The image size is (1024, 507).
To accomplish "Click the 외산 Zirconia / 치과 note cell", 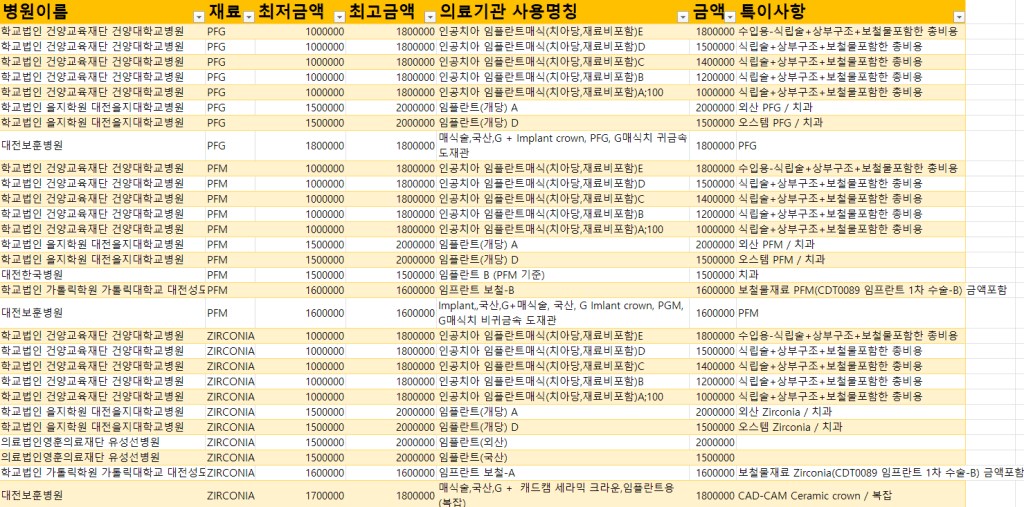I will coord(851,412).
